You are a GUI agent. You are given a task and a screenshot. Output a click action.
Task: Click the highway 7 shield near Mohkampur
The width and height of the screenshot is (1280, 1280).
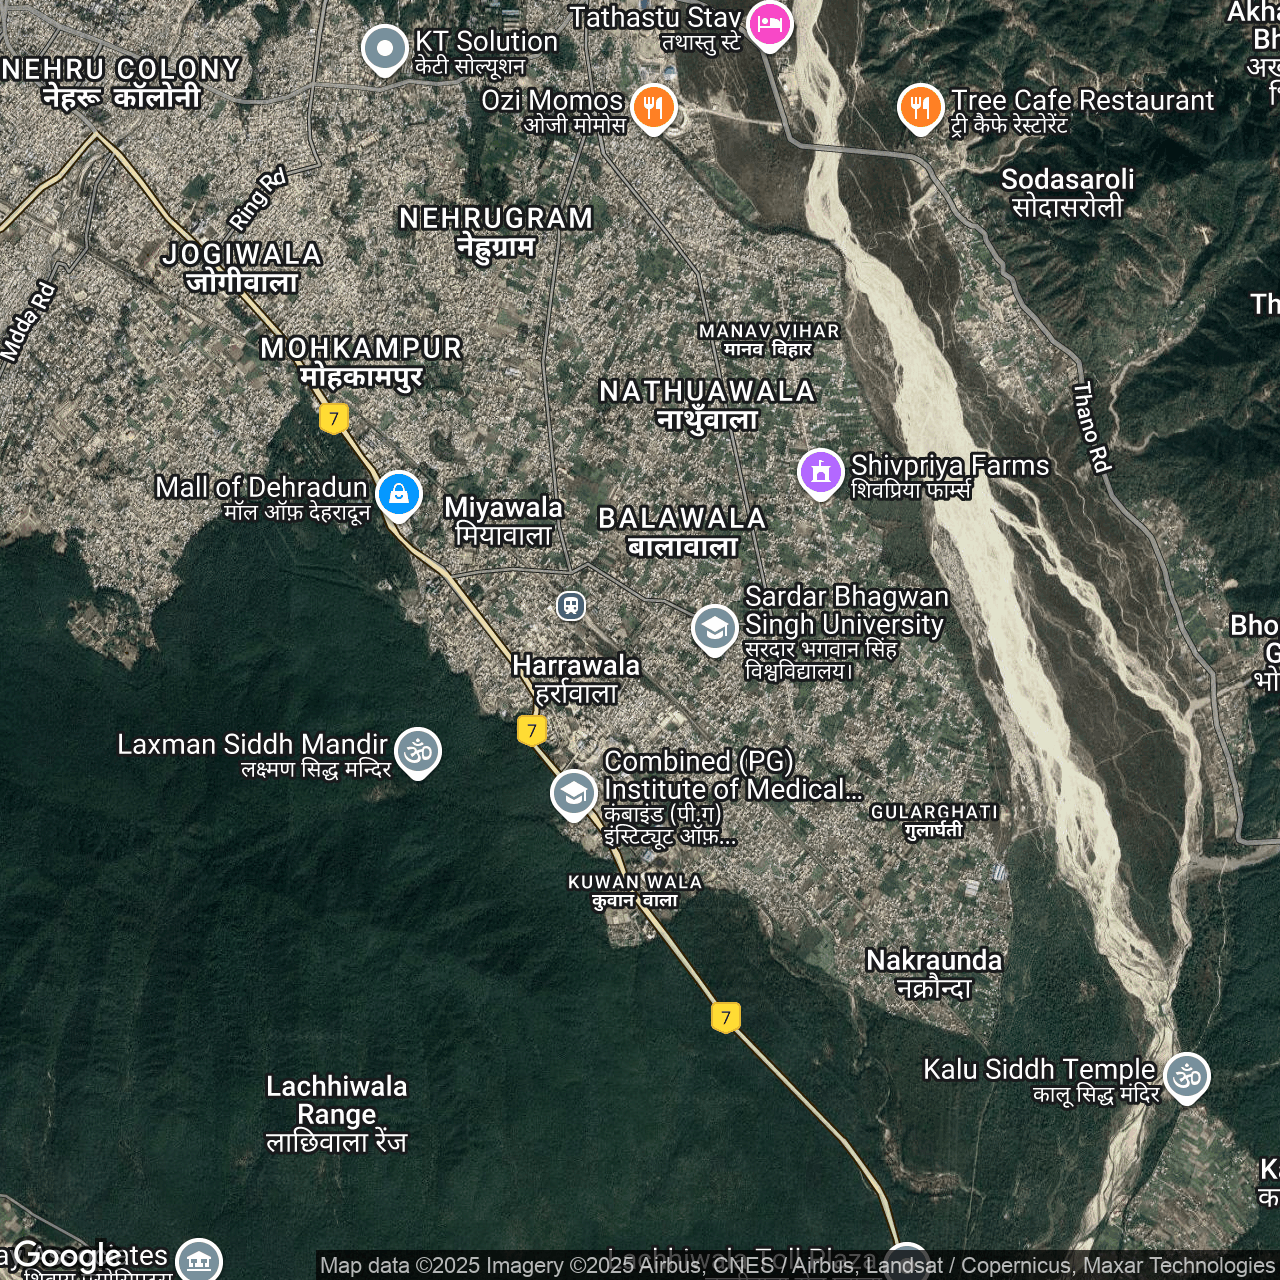[334, 418]
